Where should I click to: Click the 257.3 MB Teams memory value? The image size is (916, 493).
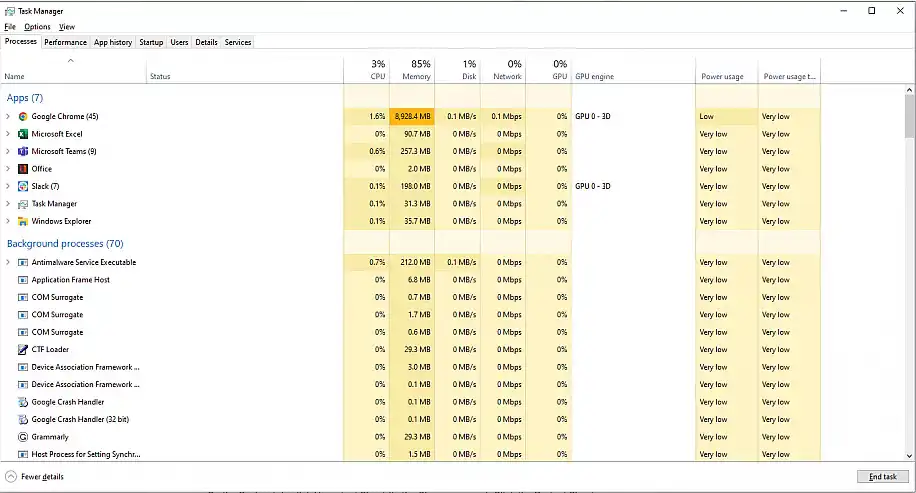click(x=415, y=151)
